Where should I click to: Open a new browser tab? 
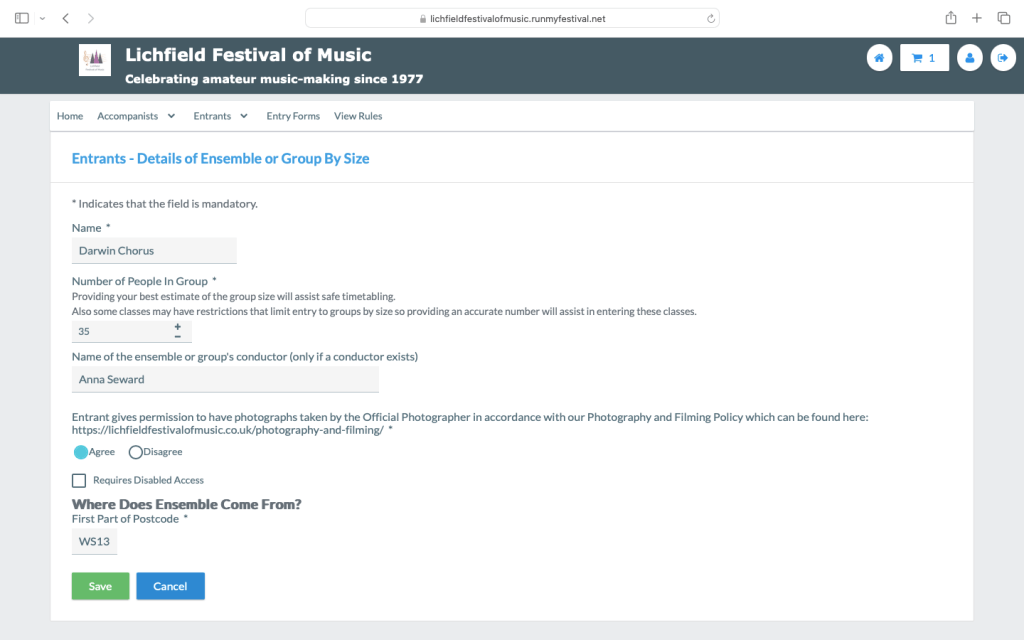[x=977, y=18]
